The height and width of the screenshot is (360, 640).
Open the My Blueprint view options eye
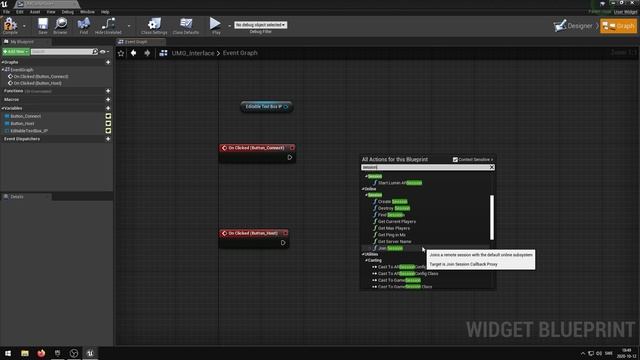click(x=104, y=52)
